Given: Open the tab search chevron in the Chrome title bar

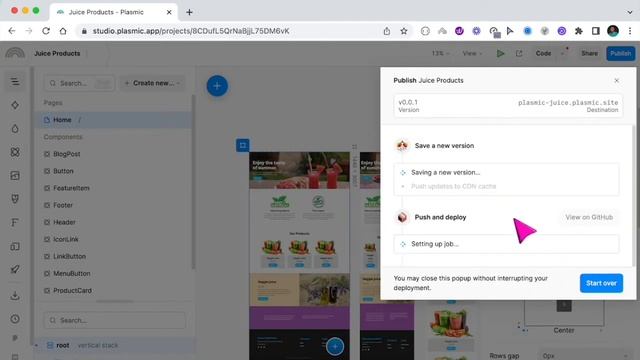Looking at the screenshot, I should pos(630,12).
